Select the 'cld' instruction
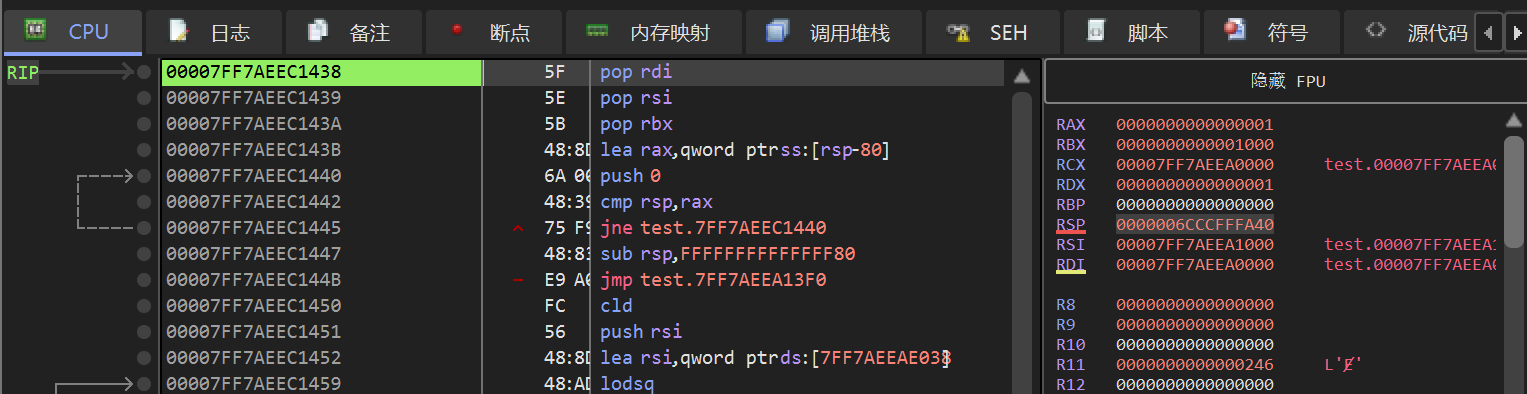This screenshot has height=394, width=1527. 616,306
